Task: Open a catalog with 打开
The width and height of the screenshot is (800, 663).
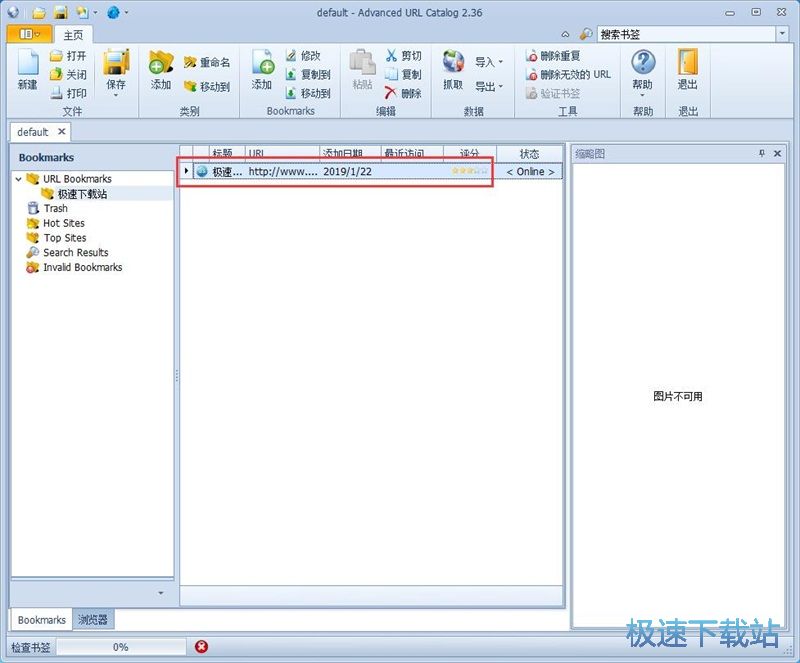Action: 68,56
